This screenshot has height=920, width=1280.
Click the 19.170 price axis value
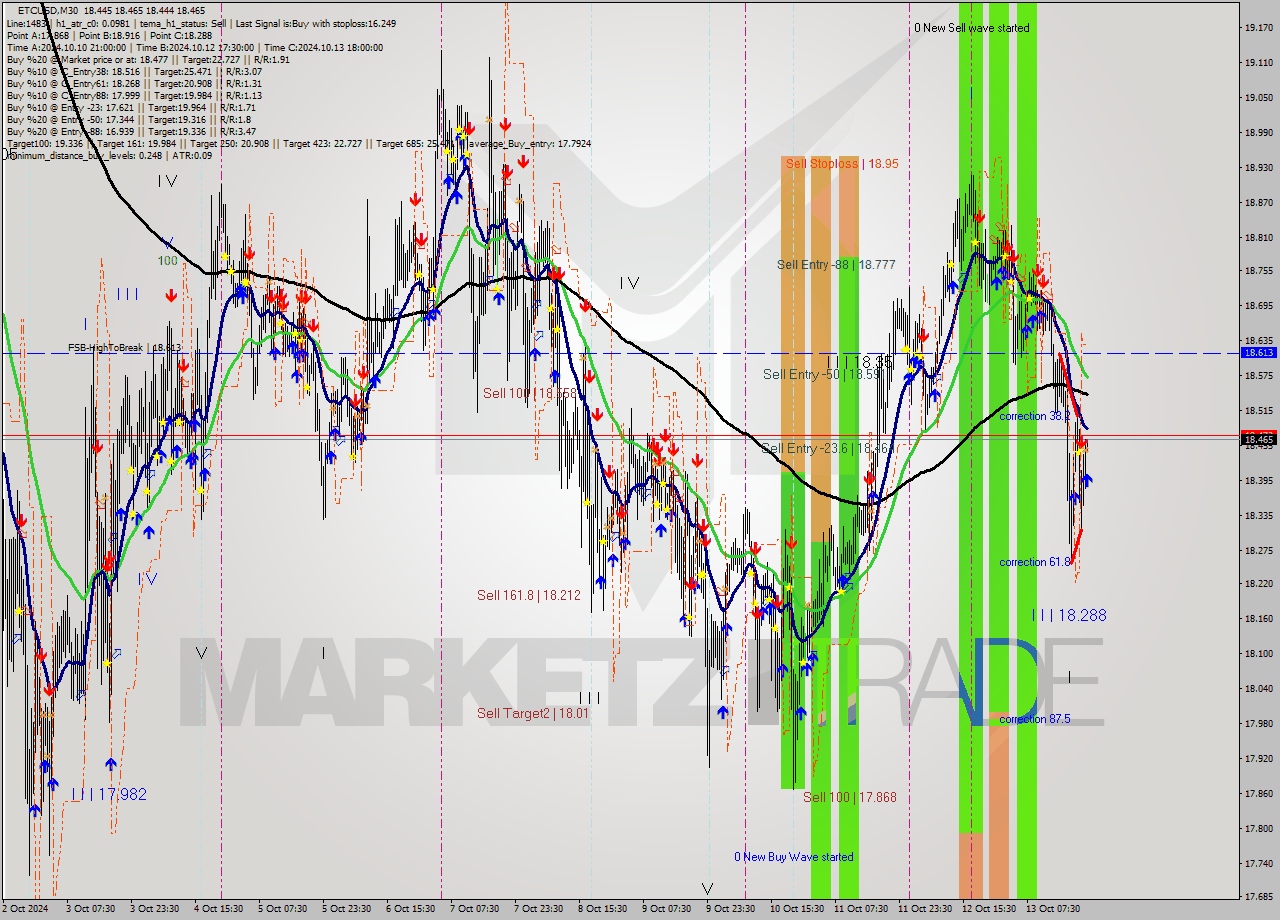click(x=1258, y=28)
